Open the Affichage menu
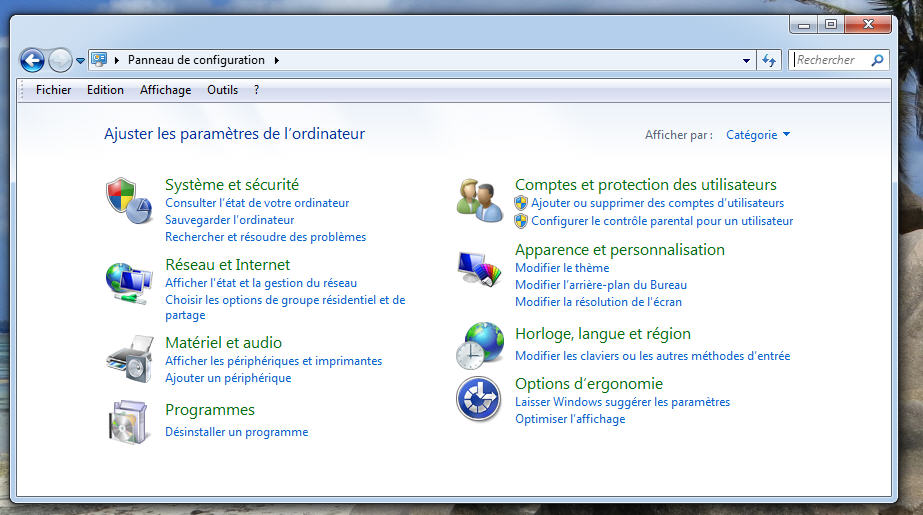The height and width of the screenshot is (515, 923). pos(165,90)
